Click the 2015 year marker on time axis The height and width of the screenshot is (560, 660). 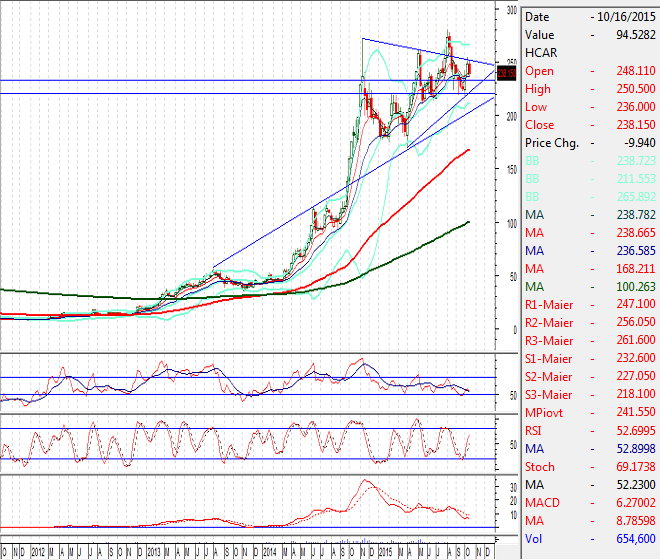[x=386, y=551]
